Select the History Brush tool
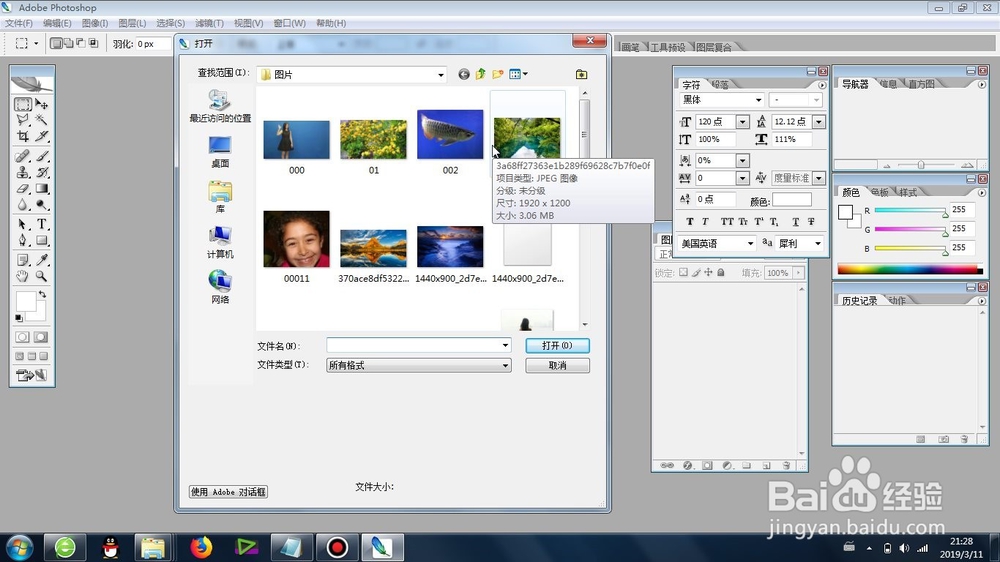The height and width of the screenshot is (562, 1000). (x=42, y=172)
